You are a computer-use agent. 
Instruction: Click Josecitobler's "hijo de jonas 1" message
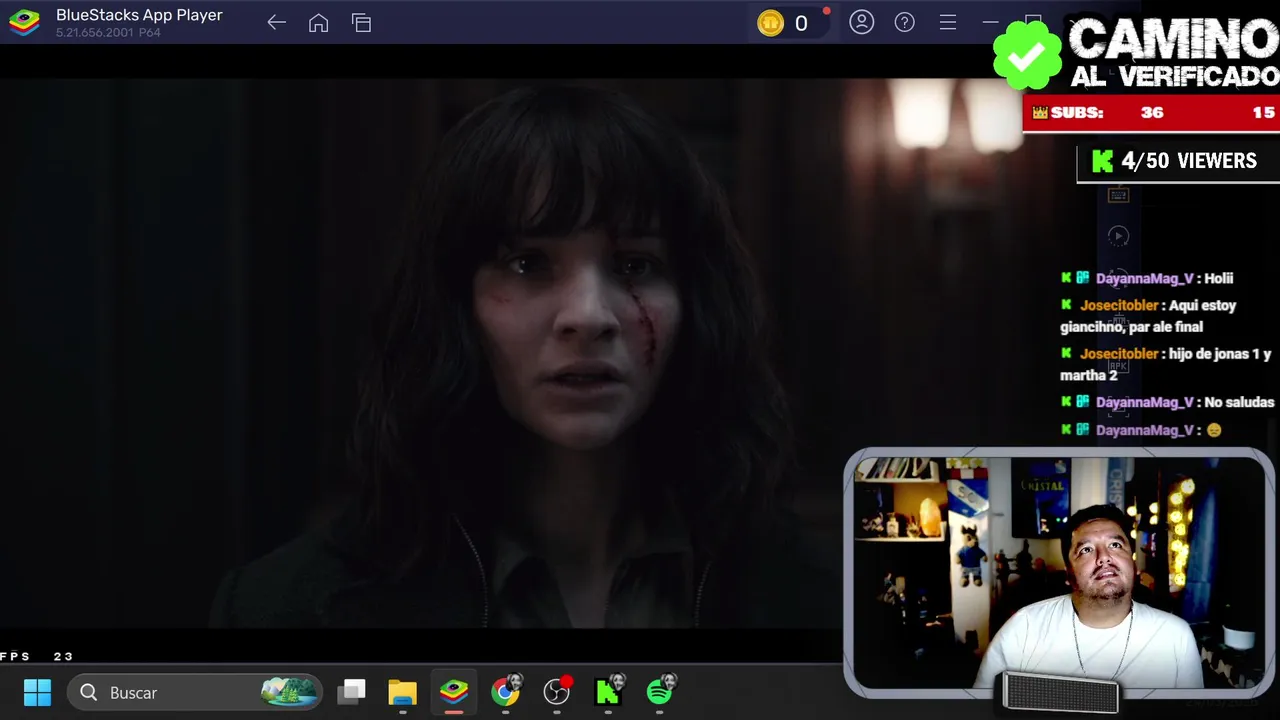click(1165, 364)
